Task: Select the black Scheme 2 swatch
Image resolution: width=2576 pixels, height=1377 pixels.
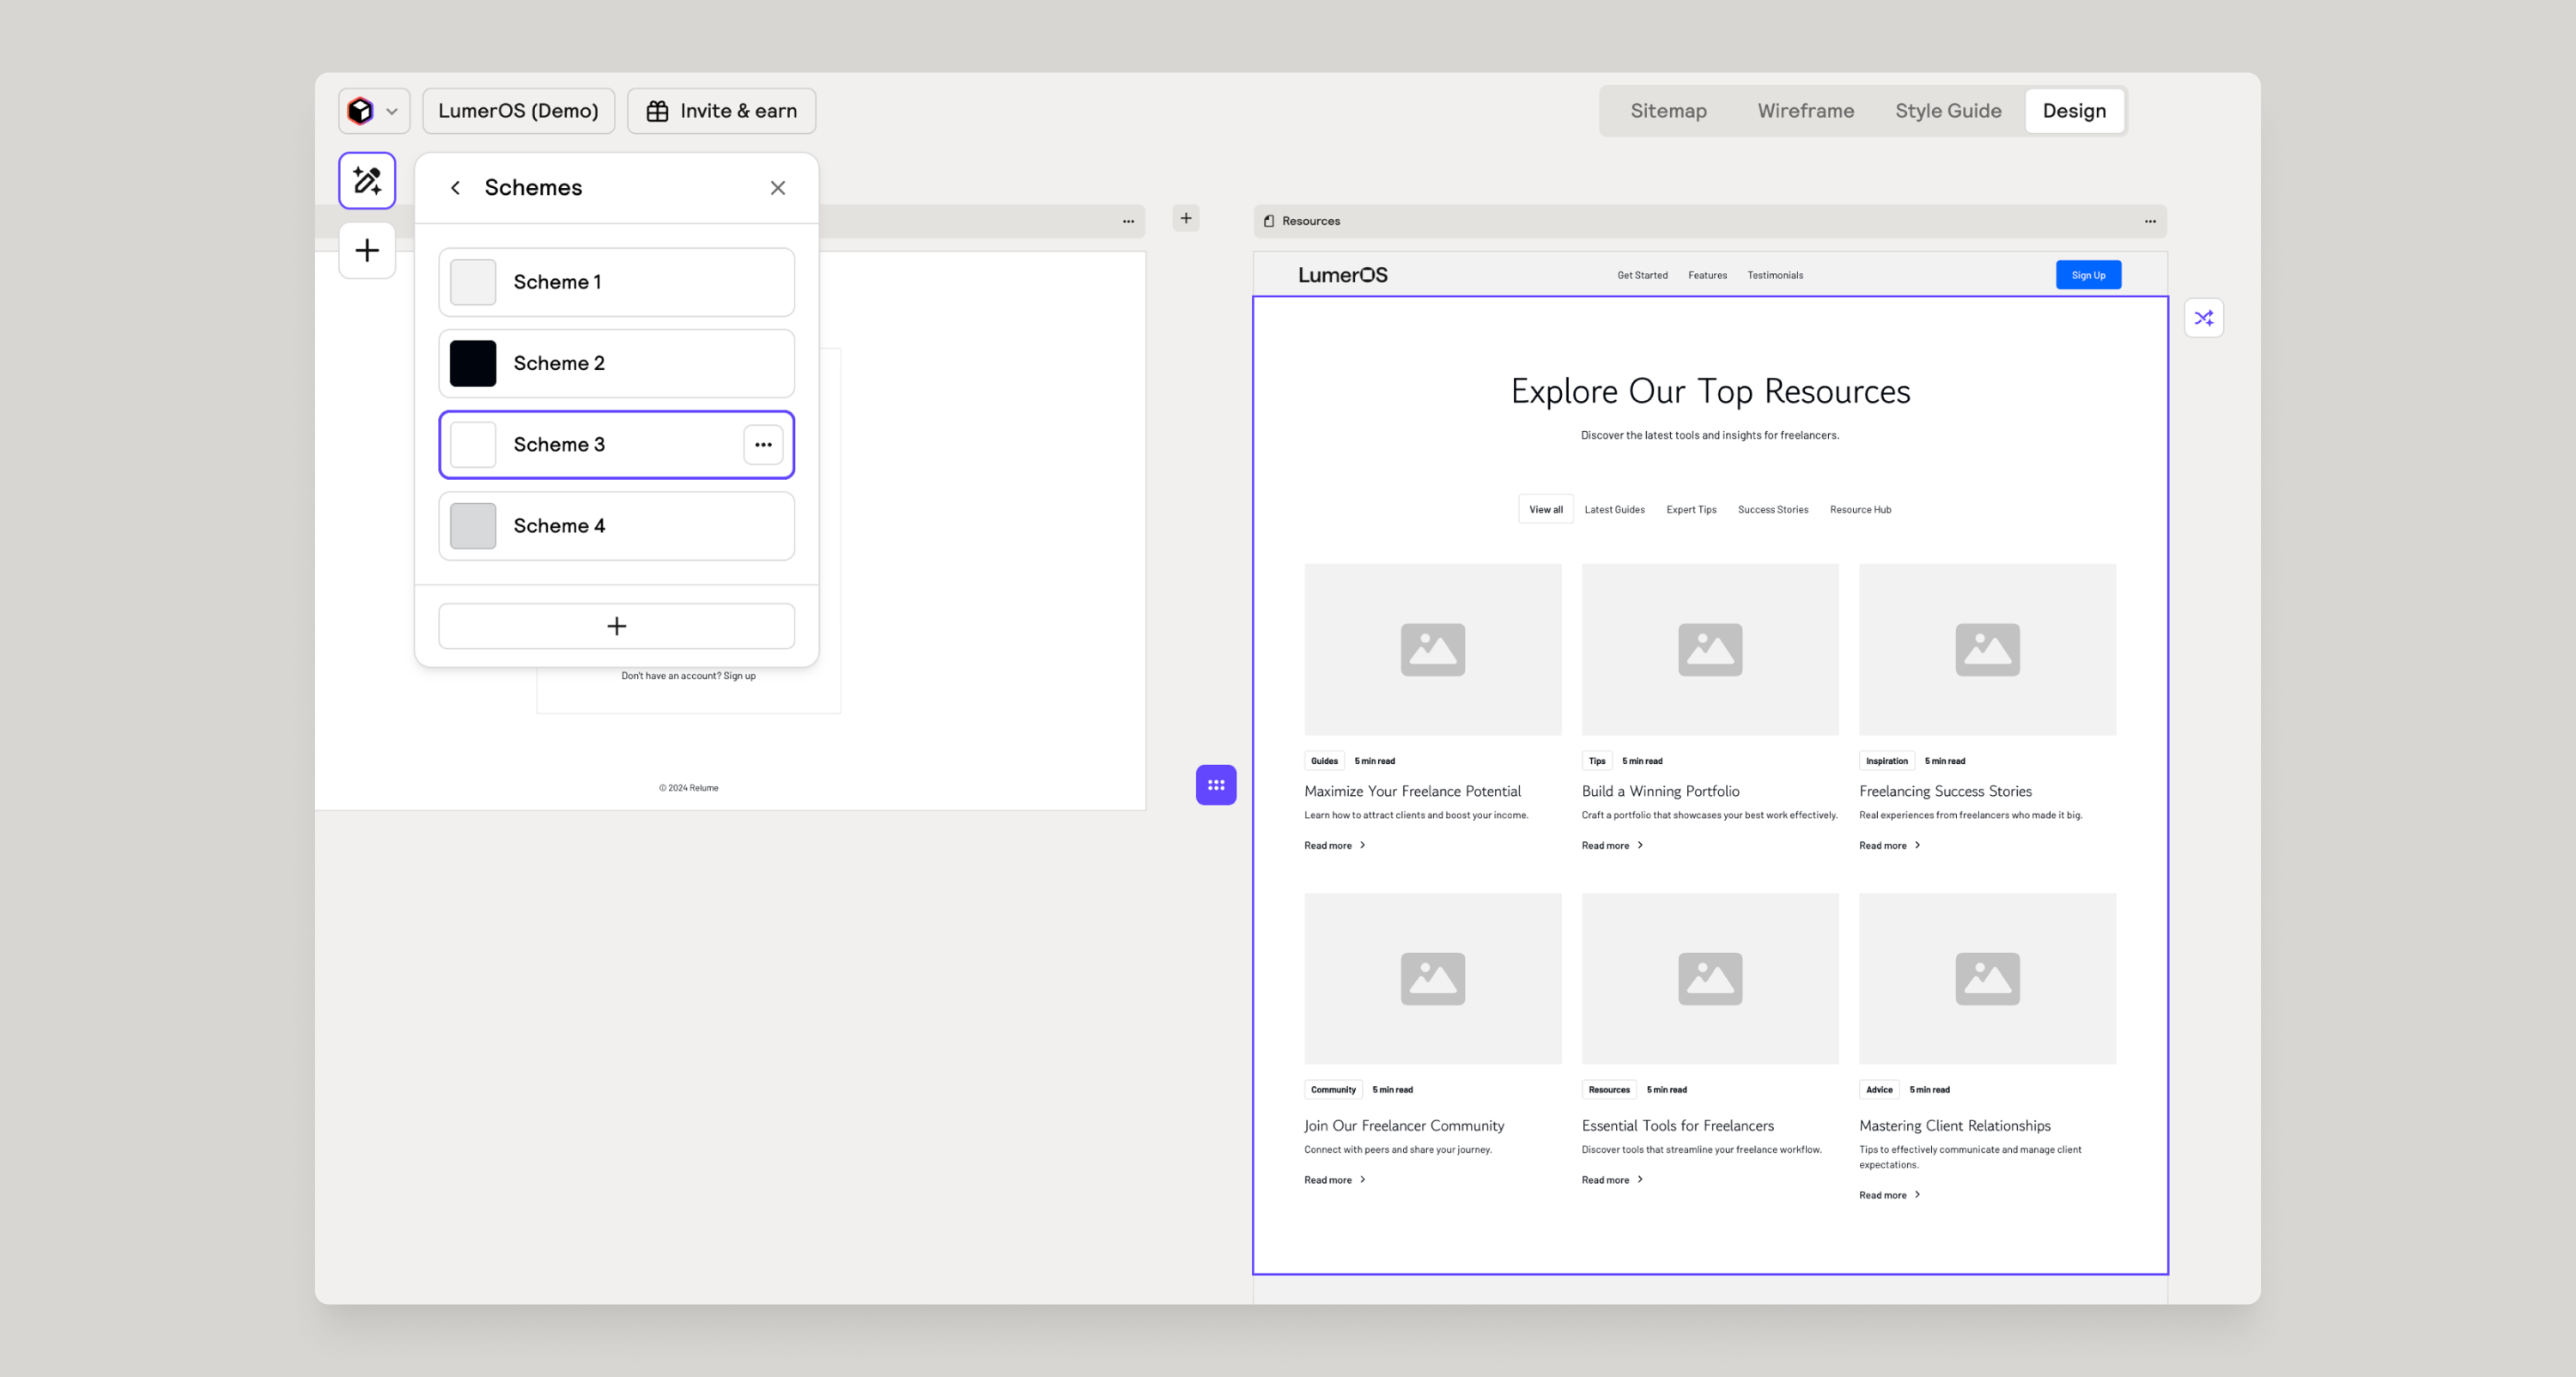Action: 473,363
